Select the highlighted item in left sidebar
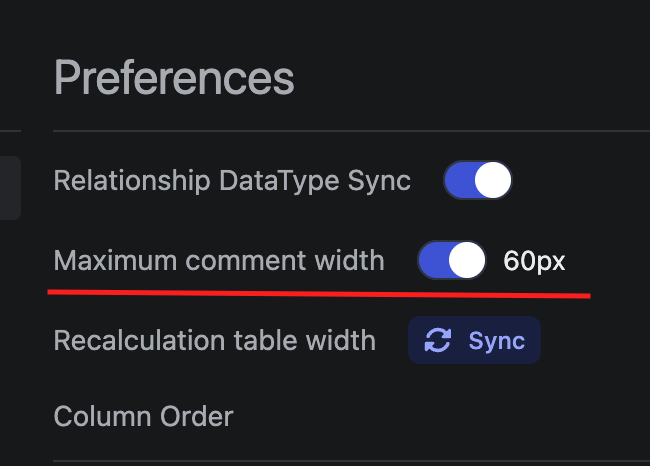 (x=9, y=187)
